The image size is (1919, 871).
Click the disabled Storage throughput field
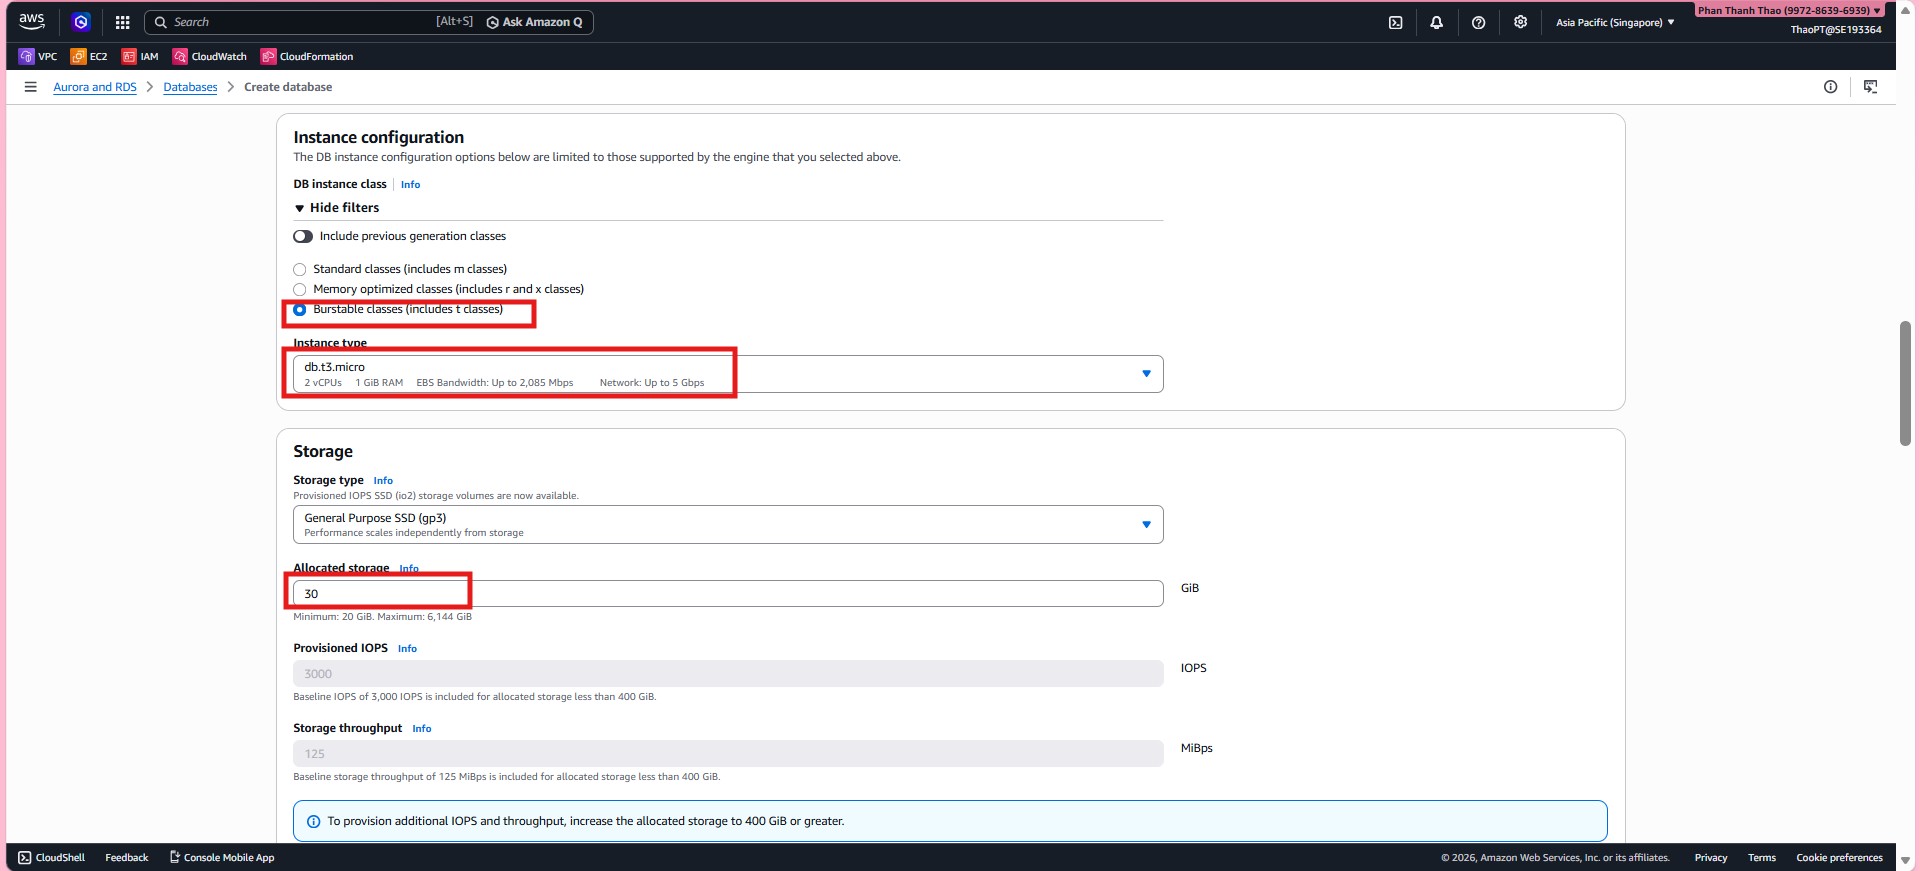pyautogui.click(x=728, y=754)
